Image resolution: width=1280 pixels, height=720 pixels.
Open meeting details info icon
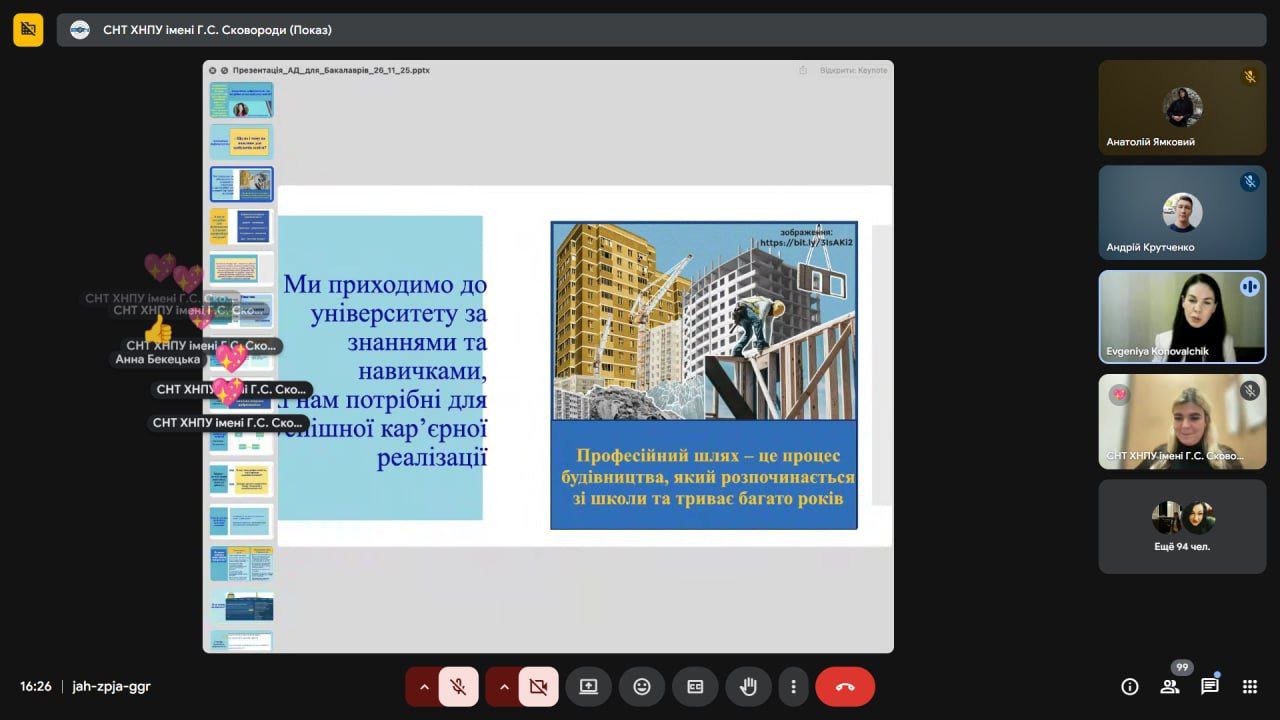pos(1130,686)
